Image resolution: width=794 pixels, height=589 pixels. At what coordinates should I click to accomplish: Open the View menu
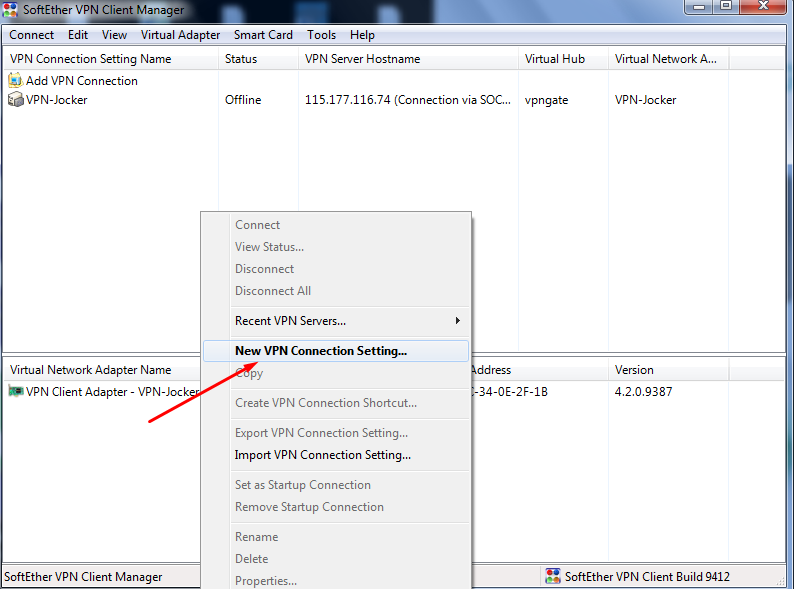tap(114, 35)
